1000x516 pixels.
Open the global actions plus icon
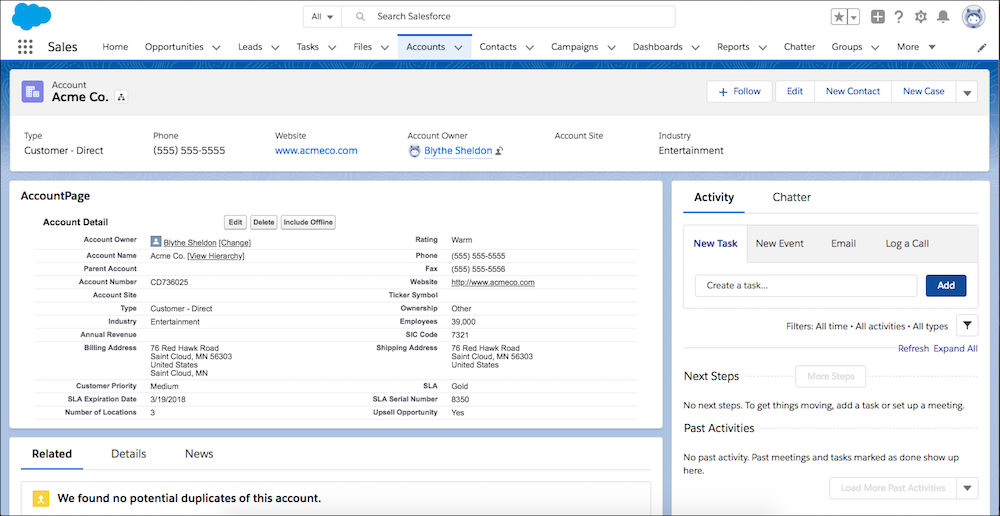pyautogui.click(x=878, y=17)
